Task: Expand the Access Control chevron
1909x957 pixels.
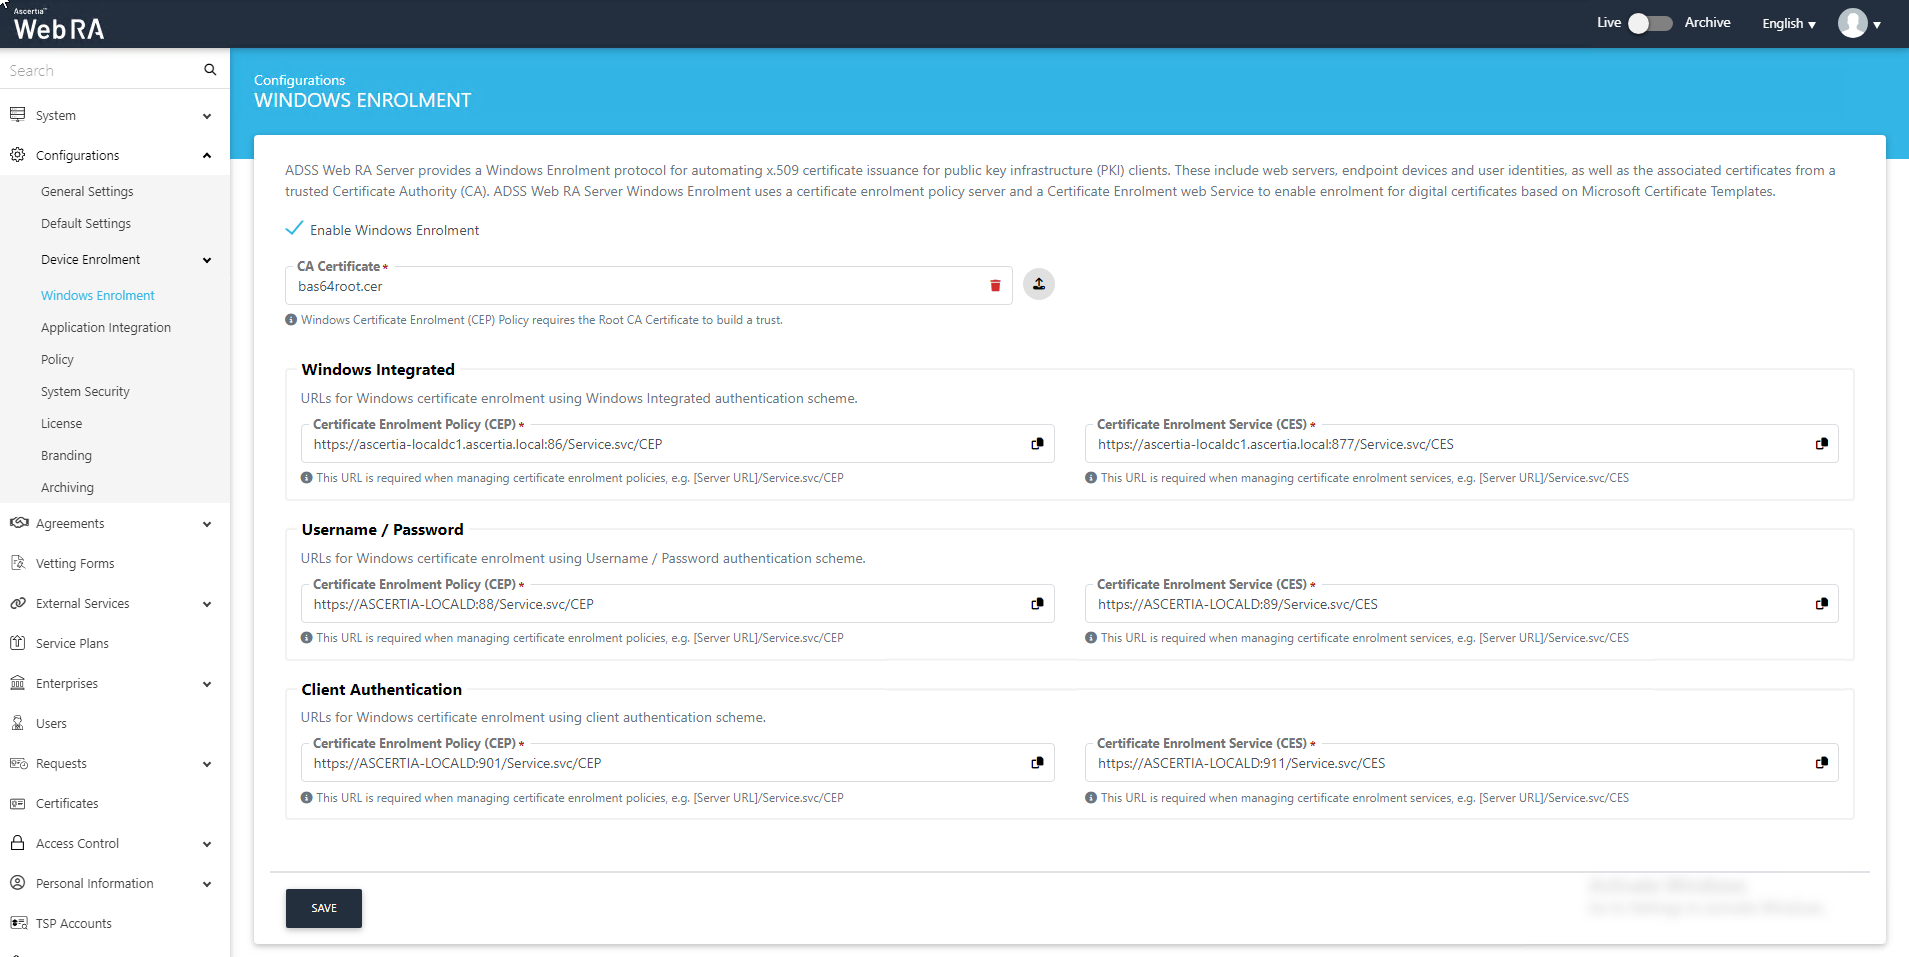Action: click(x=207, y=844)
